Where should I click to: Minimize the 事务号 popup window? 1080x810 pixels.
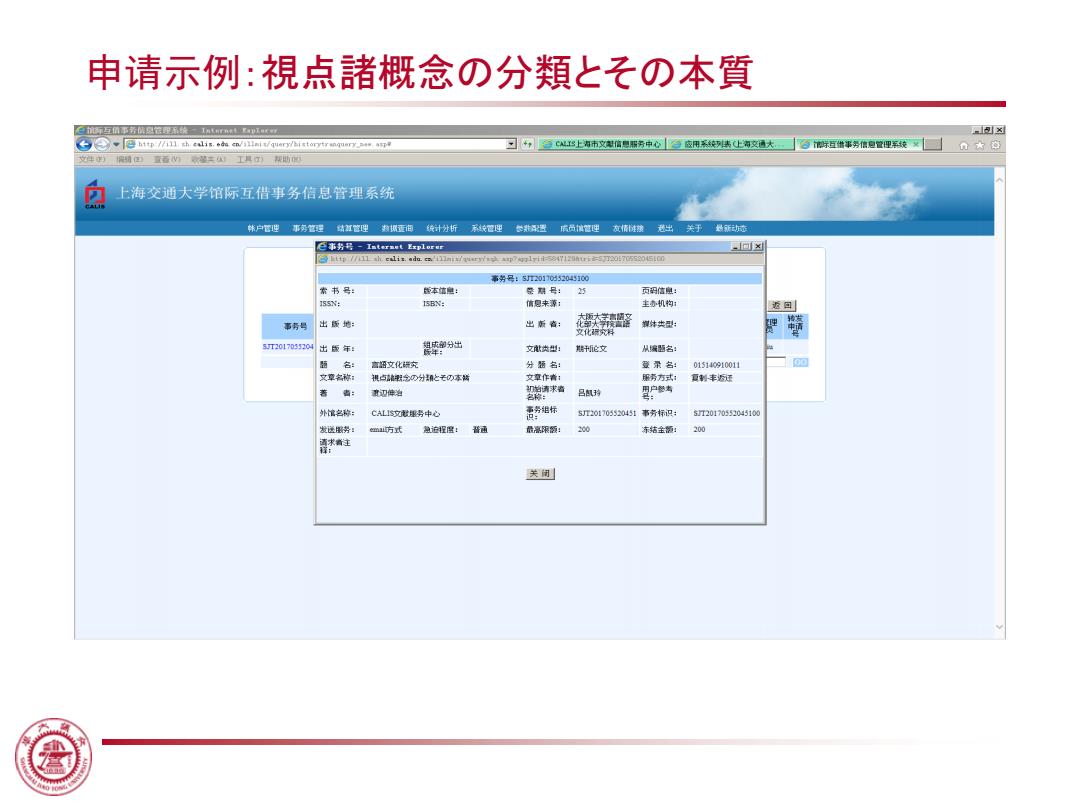[x=735, y=247]
